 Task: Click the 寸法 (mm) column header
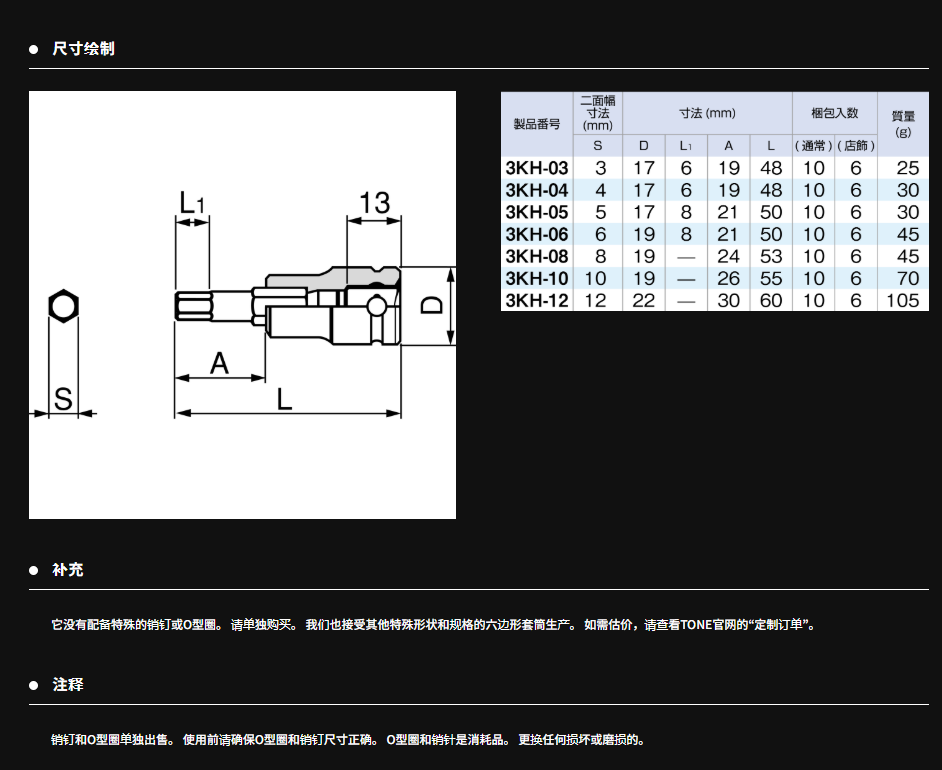(707, 113)
